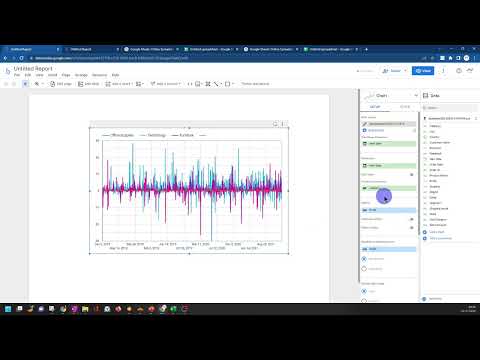This screenshot has height=360, width=480.
Task: Open the blue Metric field chip
Action: click(x=389, y=210)
